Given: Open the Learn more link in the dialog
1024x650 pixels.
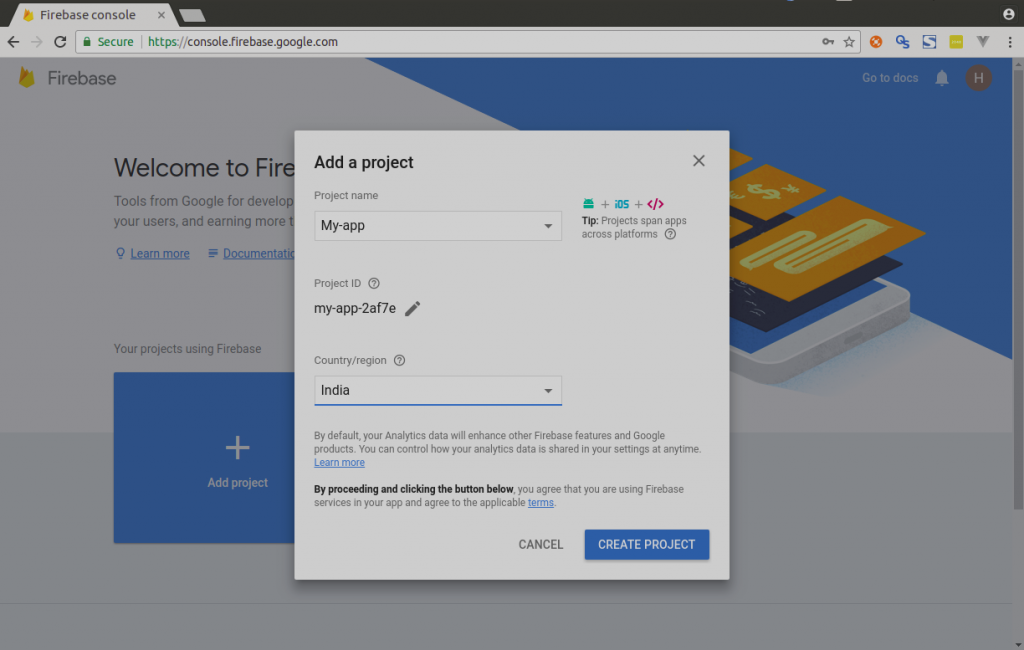Looking at the screenshot, I should (x=339, y=463).
